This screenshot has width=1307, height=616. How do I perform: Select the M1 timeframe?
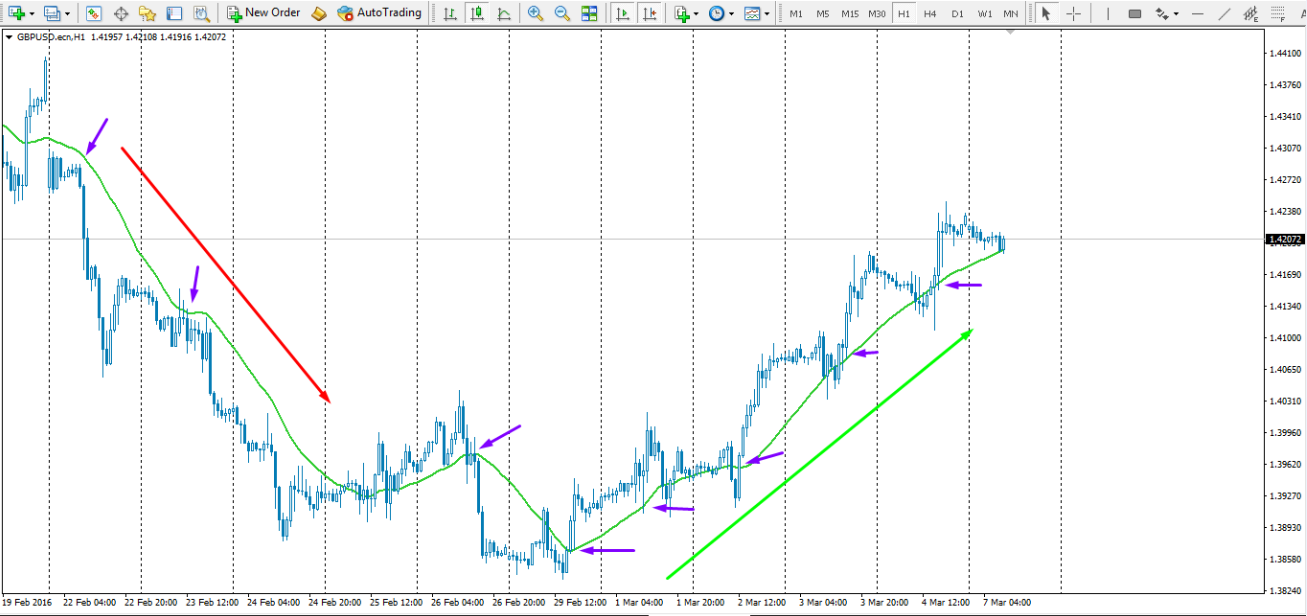[796, 14]
